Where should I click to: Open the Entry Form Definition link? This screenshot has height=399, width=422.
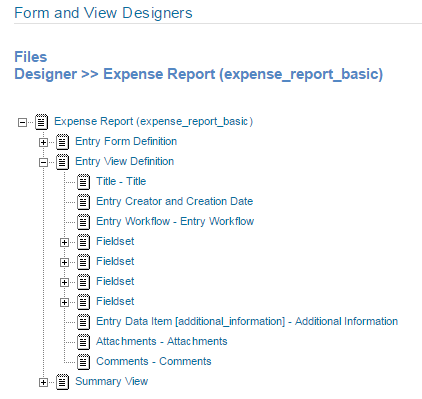(126, 141)
